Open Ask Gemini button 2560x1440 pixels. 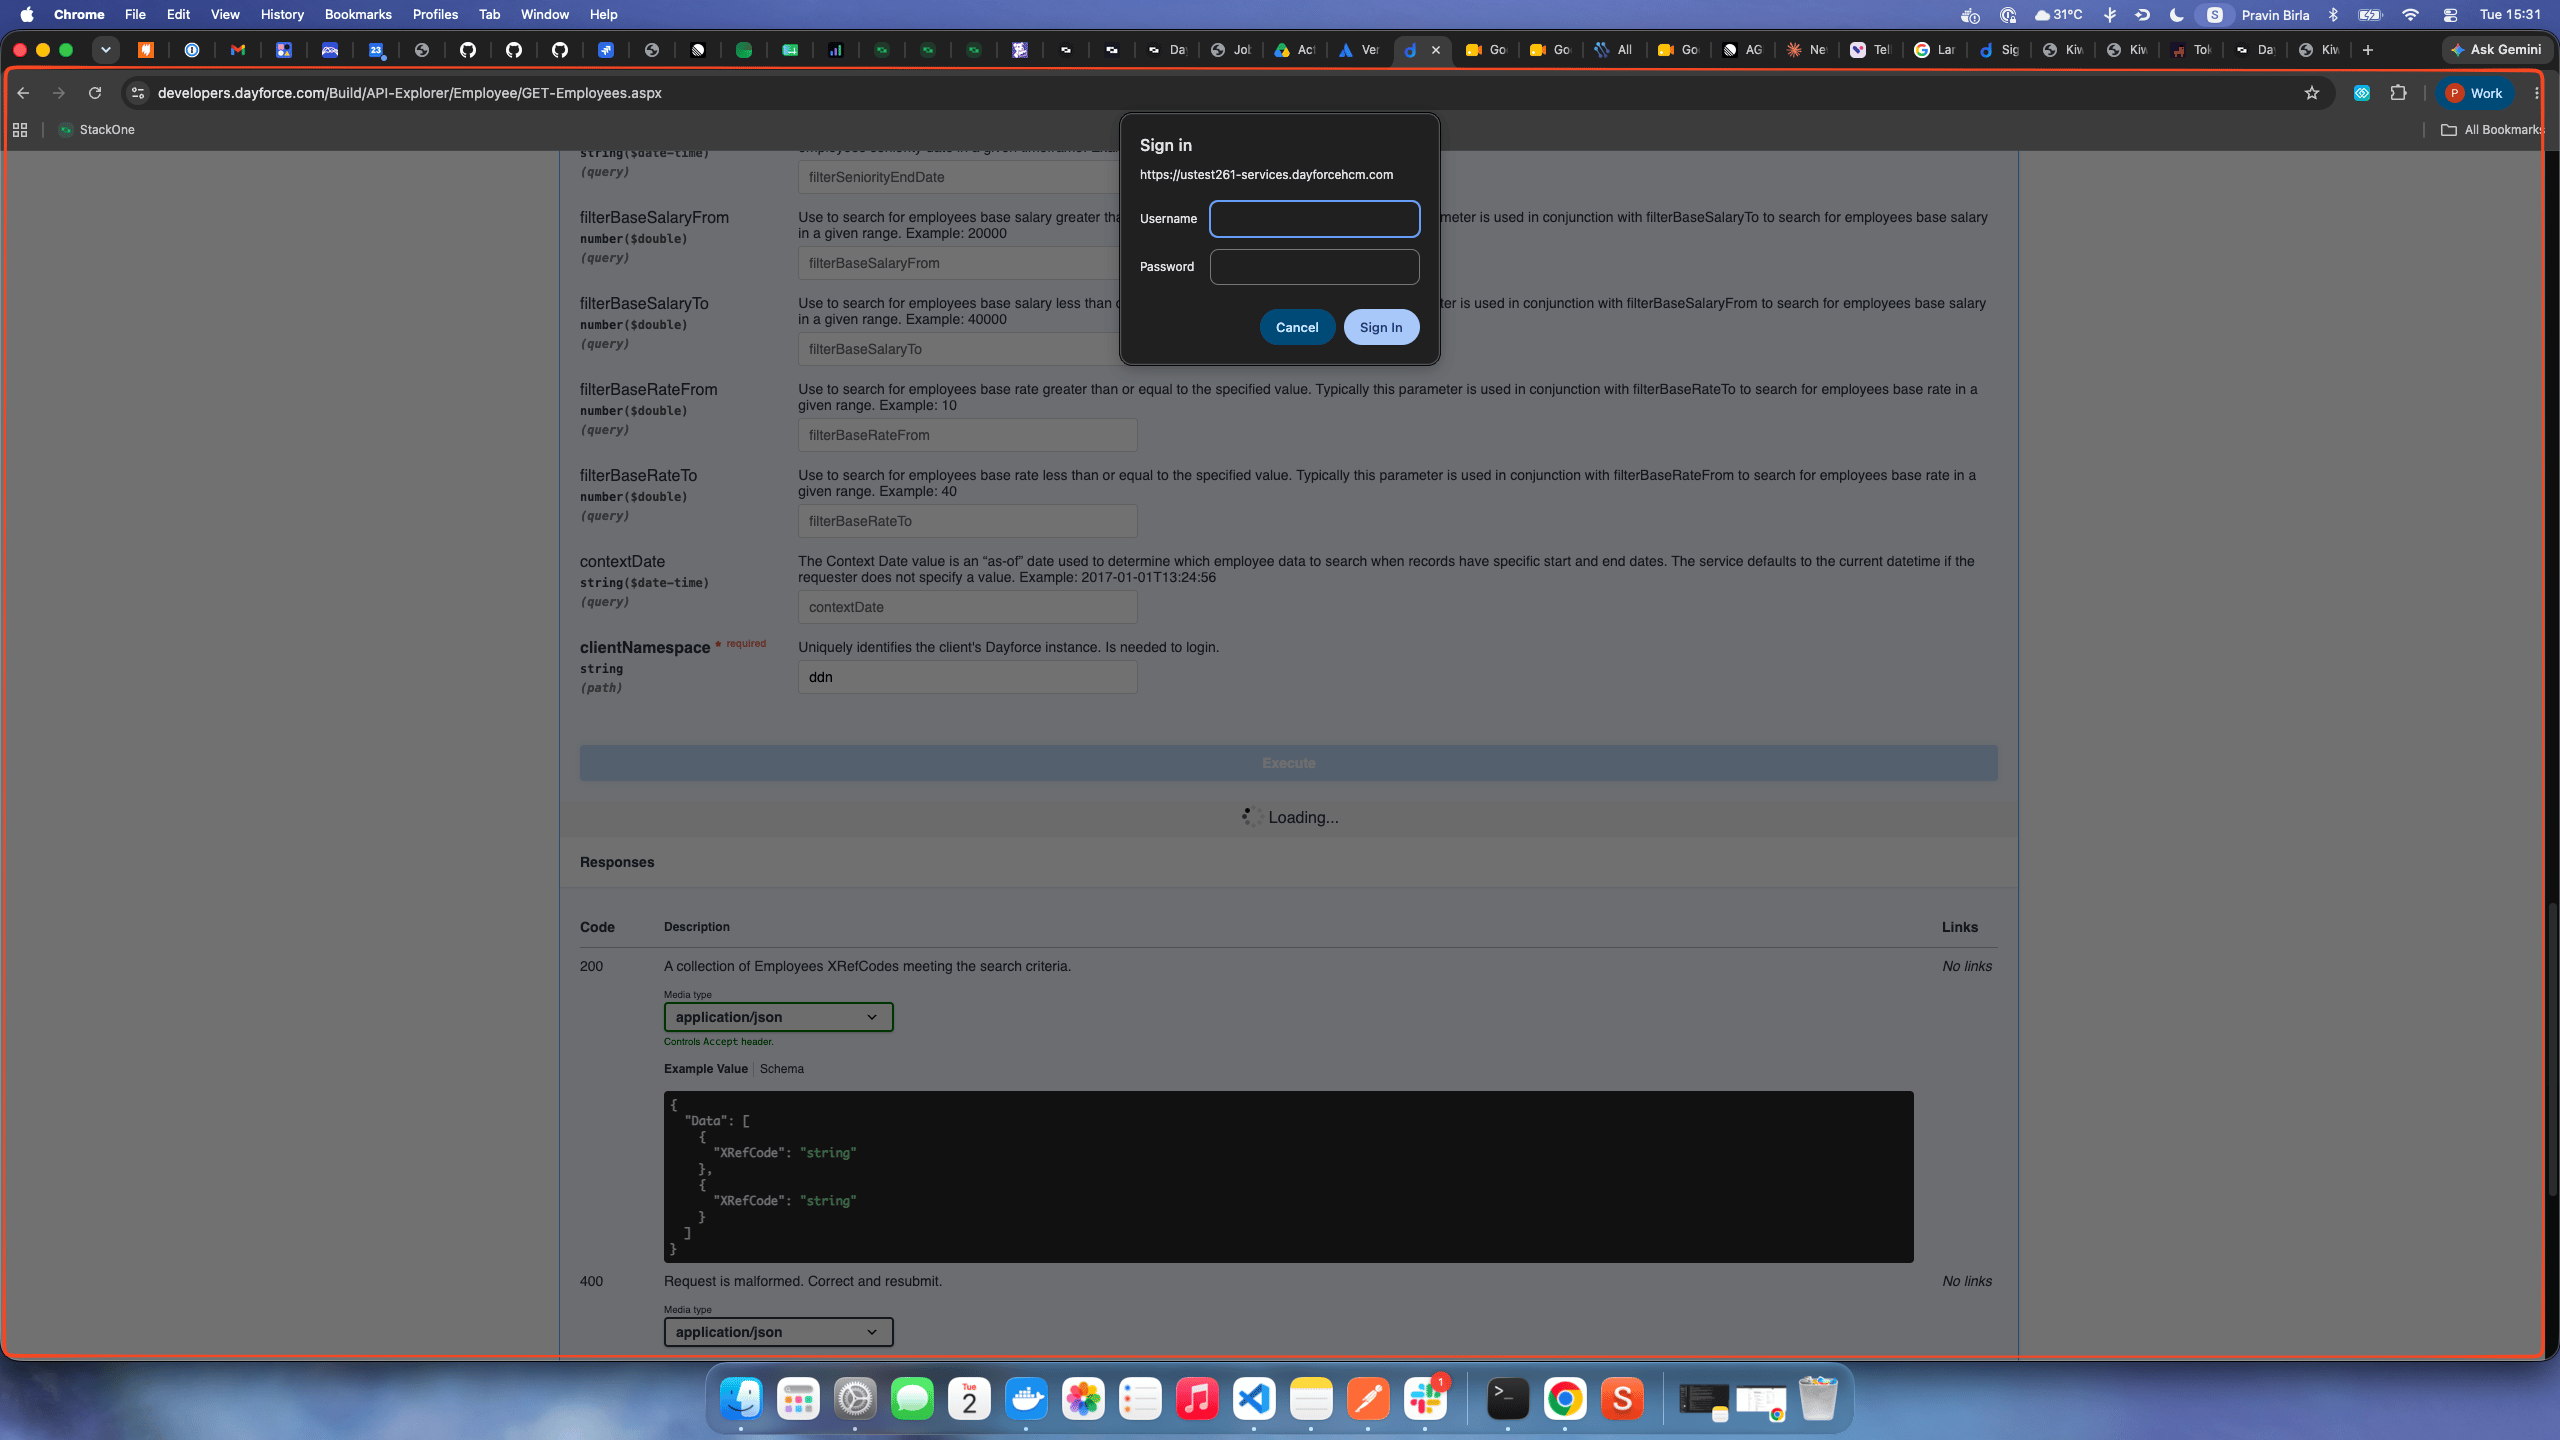point(2497,50)
